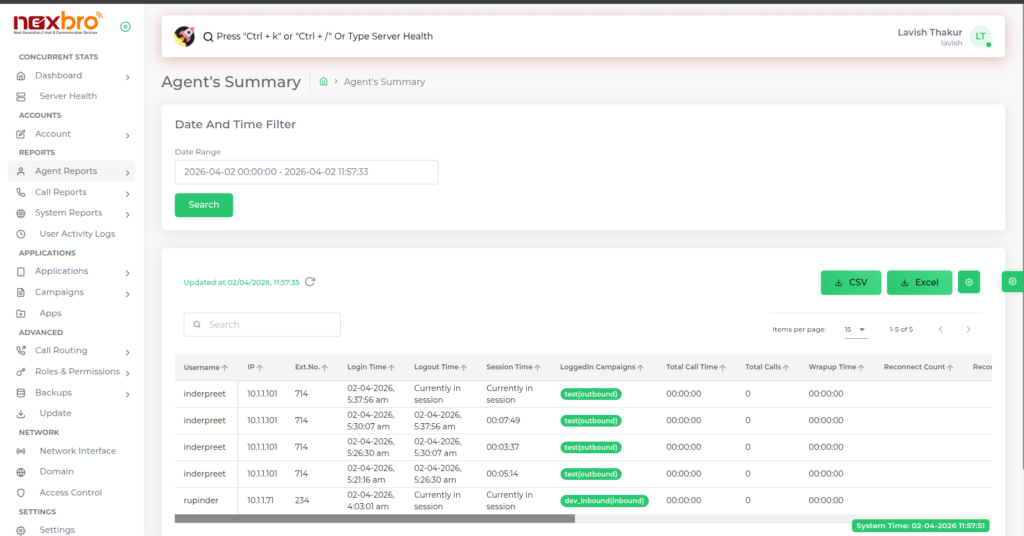This screenshot has height=536, width=1024.
Task: Click the Date Range input field
Action: [x=306, y=172]
